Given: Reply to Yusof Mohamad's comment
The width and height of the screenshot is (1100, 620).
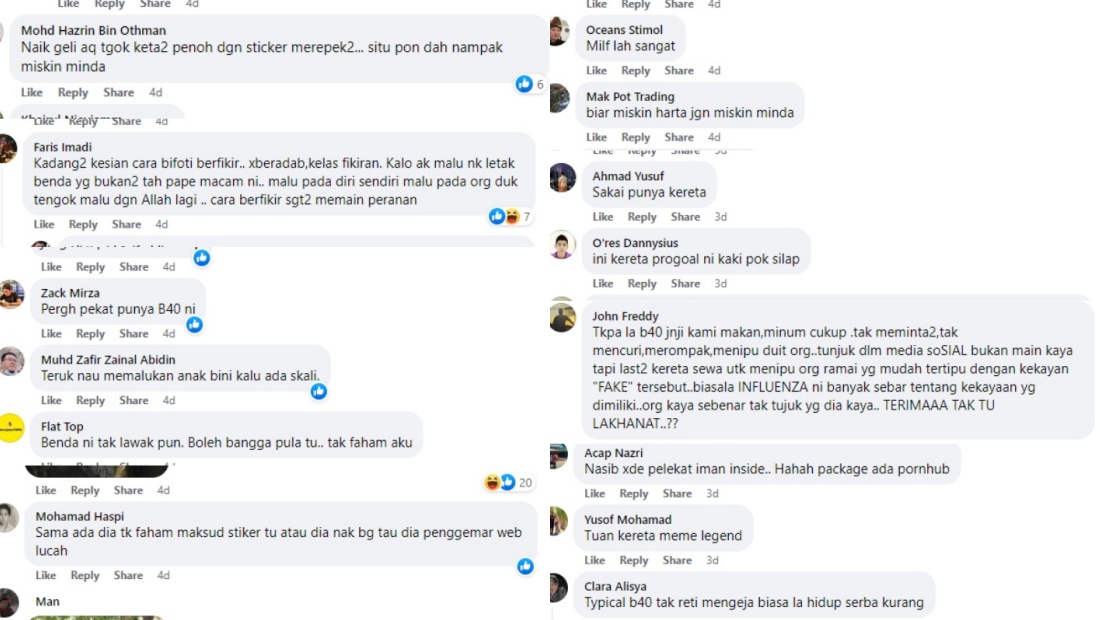Looking at the screenshot, I should point(633,560).
